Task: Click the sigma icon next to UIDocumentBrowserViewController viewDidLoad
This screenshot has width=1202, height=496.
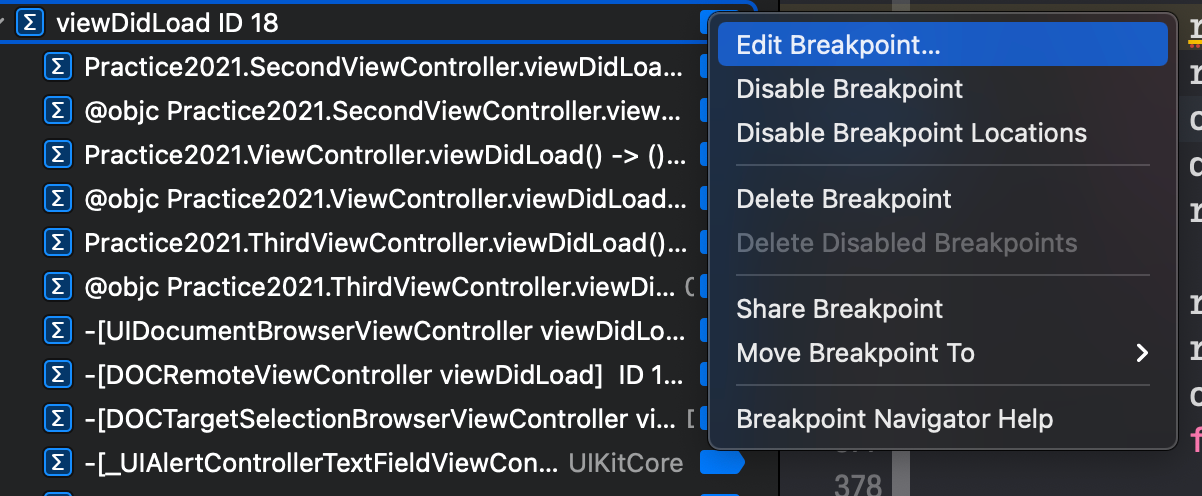Action: tap(58, 331)
